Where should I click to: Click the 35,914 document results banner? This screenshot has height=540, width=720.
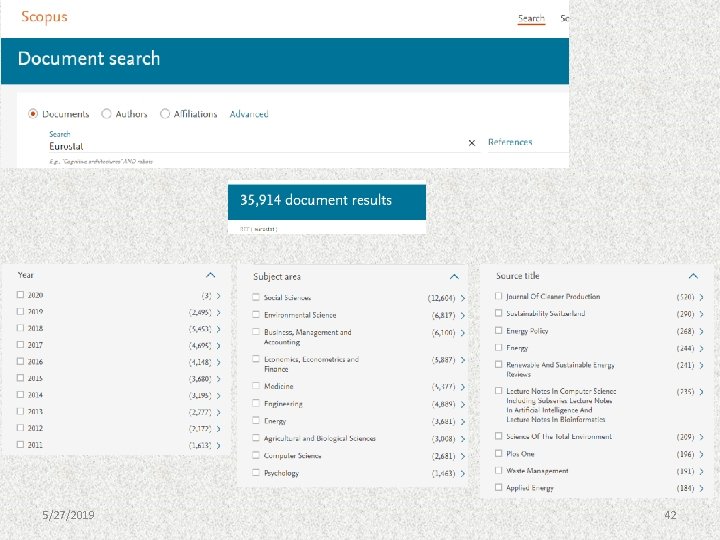click(327, 202)
